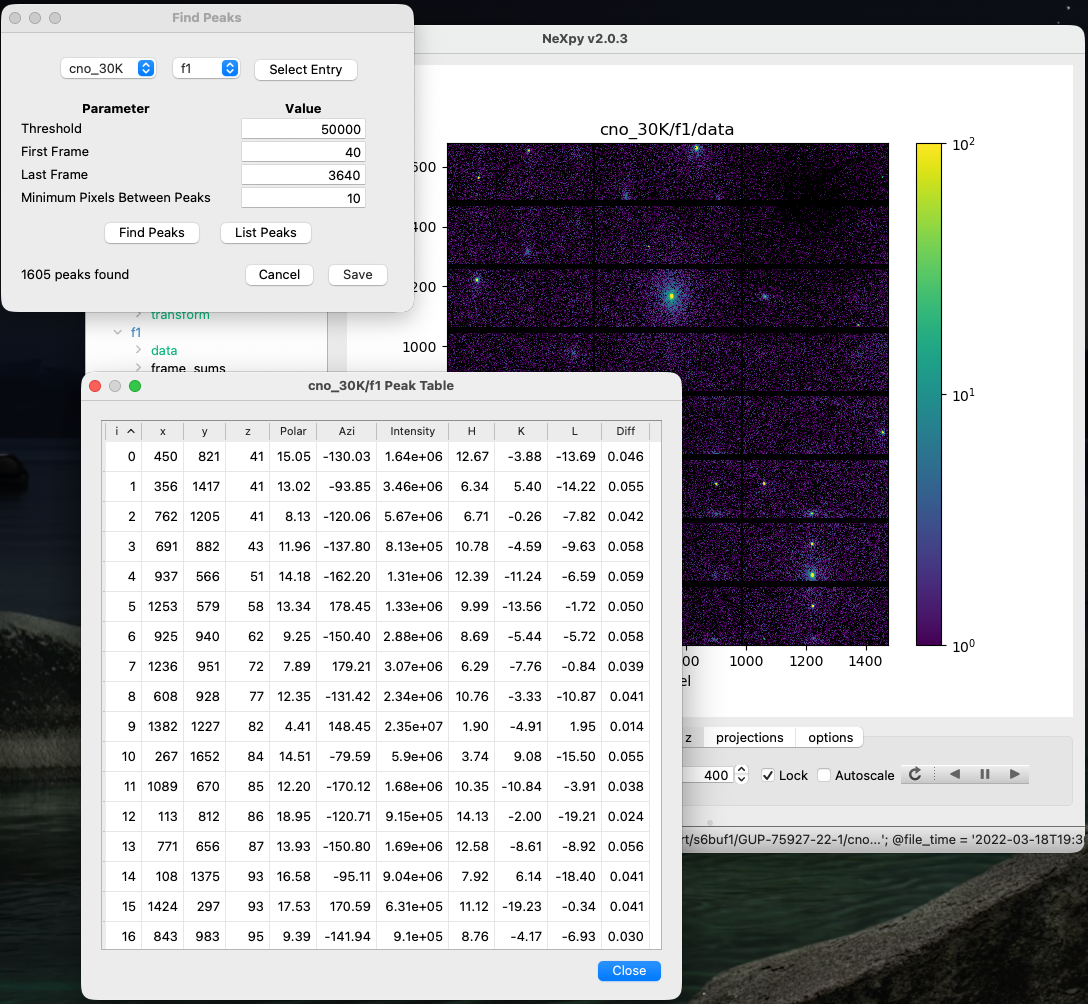The height and width of the screenshot is (1004, 1088).
Task: Sort peak table by Polar column
Action: pos(293,431)
